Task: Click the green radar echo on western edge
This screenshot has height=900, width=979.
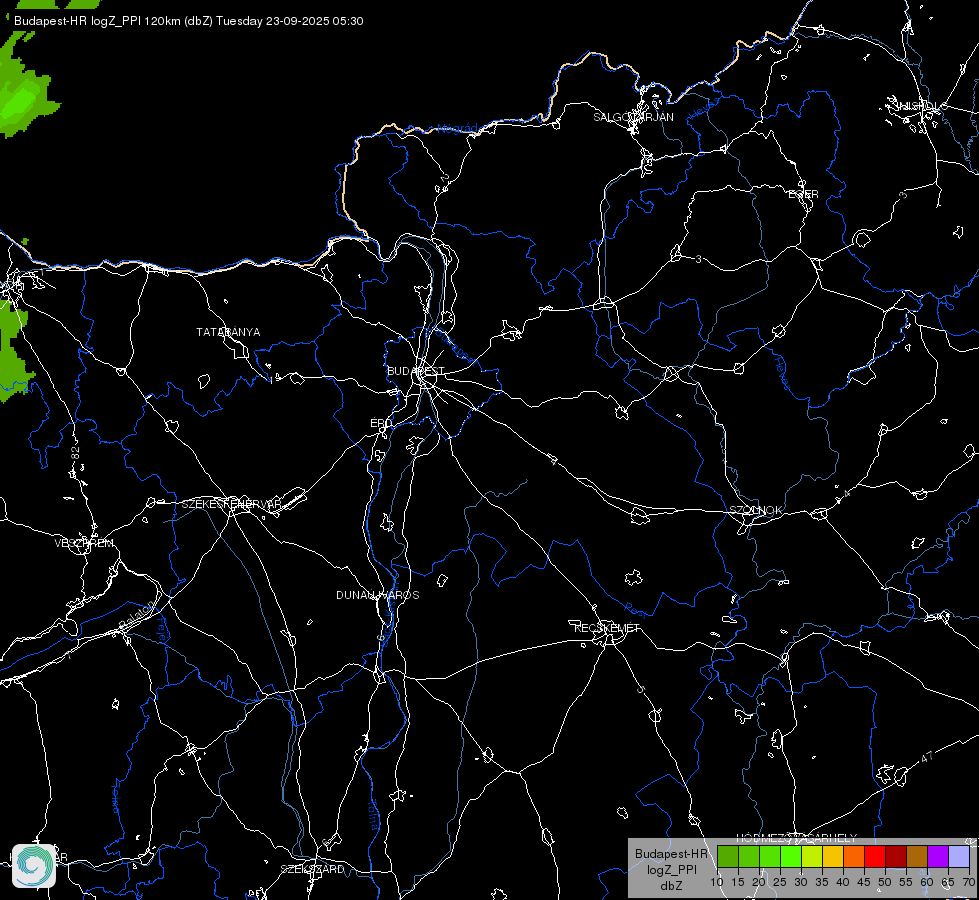Action: (14, 350)
